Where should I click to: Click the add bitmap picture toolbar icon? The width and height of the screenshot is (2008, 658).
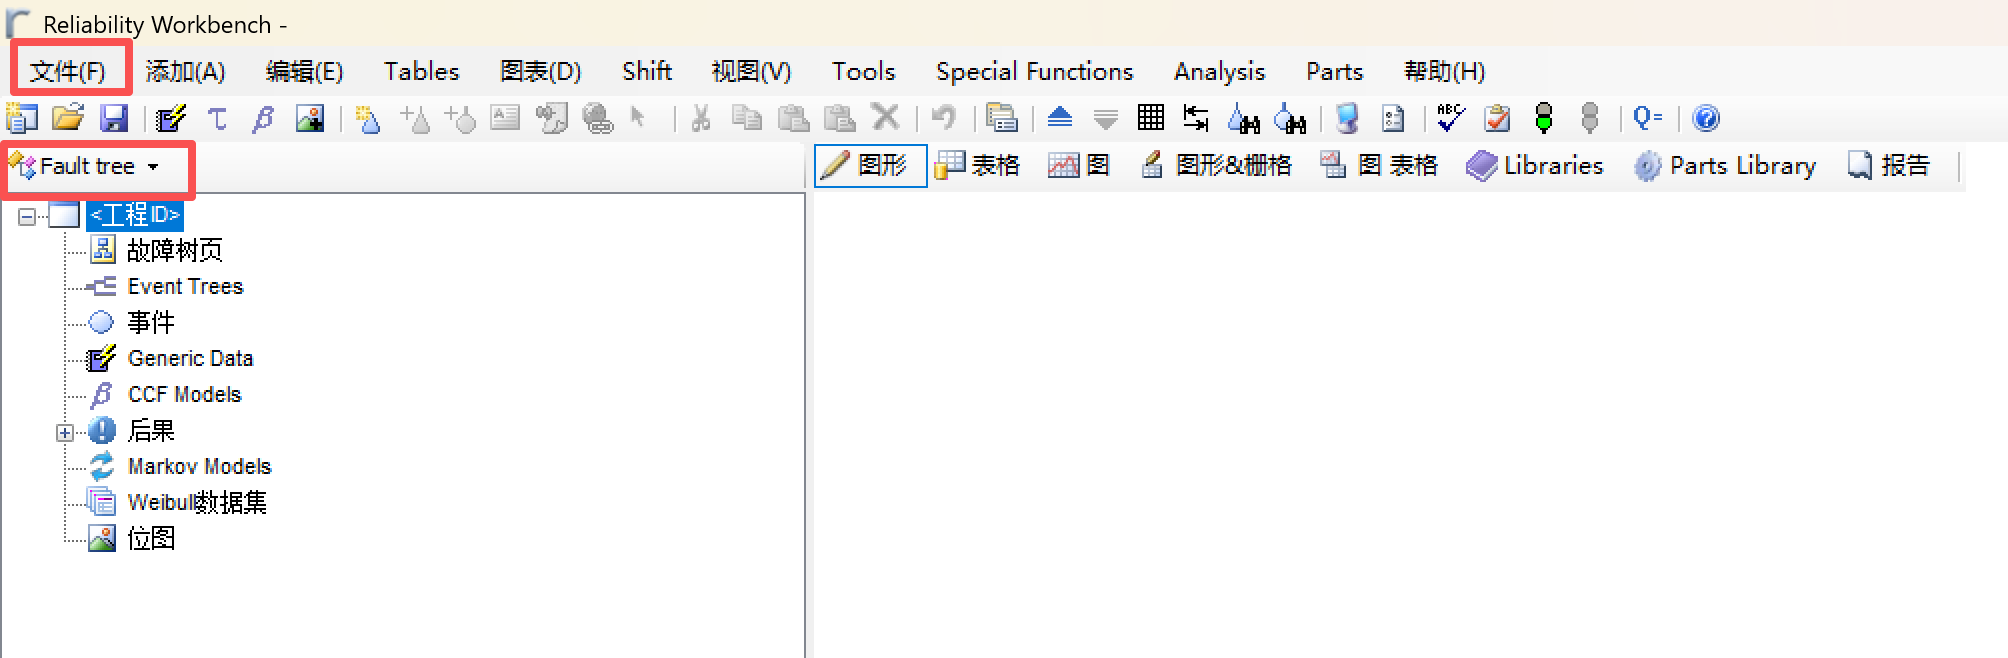click(310, 119)
